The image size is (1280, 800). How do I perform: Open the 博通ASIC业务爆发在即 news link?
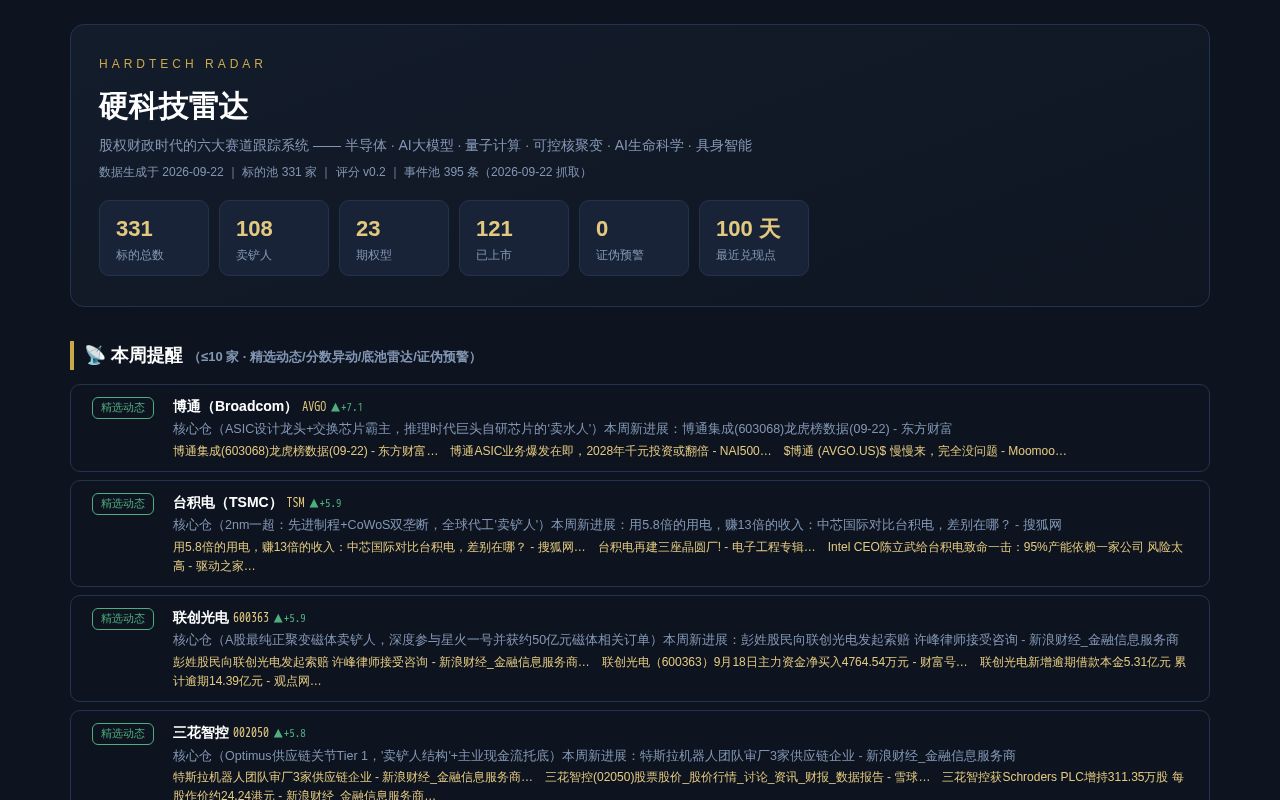pyautogui.click(x=610, y=451)
